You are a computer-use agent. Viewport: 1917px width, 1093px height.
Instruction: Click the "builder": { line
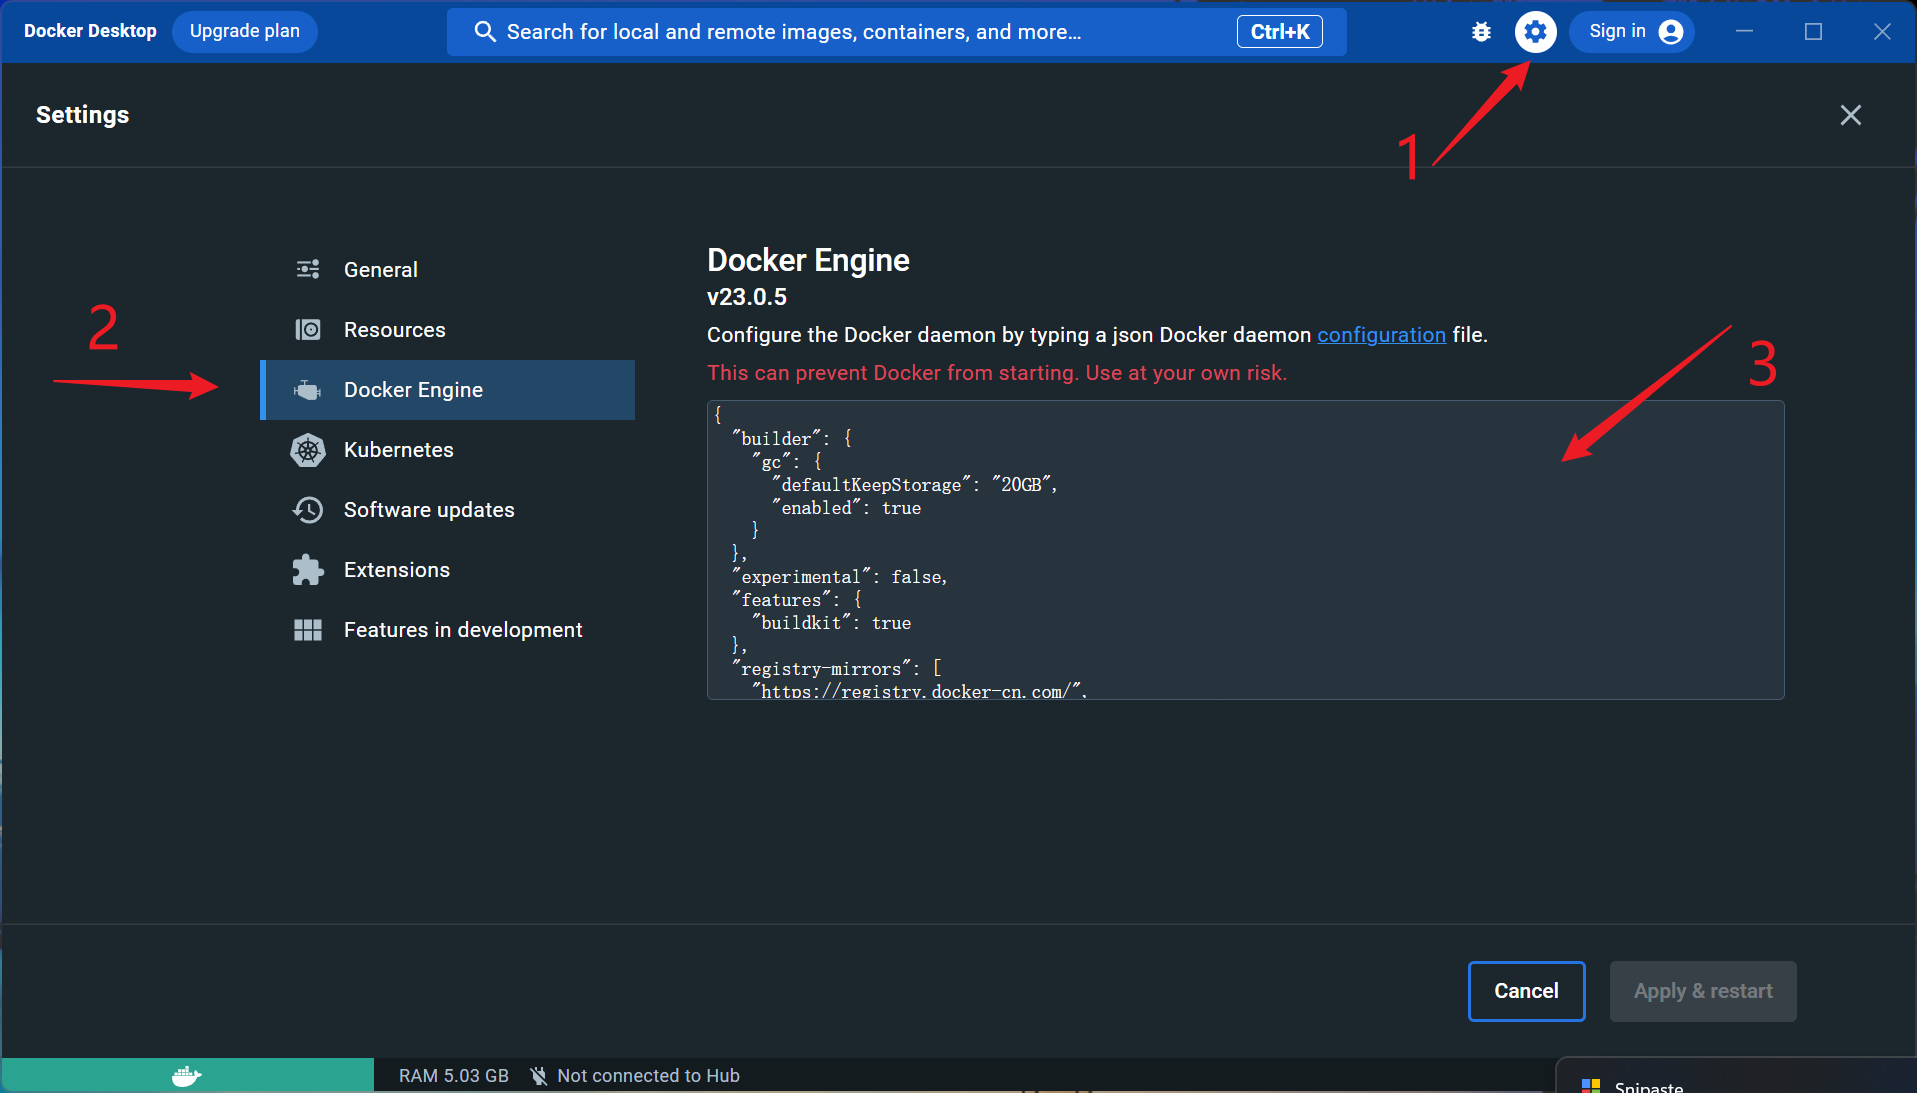(x=792, y=439)
